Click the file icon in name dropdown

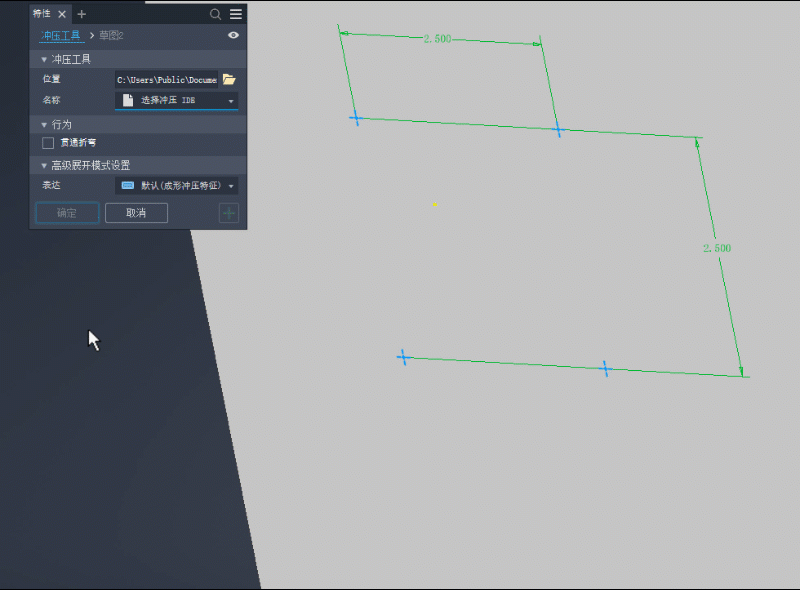click(x=128, y=100)
